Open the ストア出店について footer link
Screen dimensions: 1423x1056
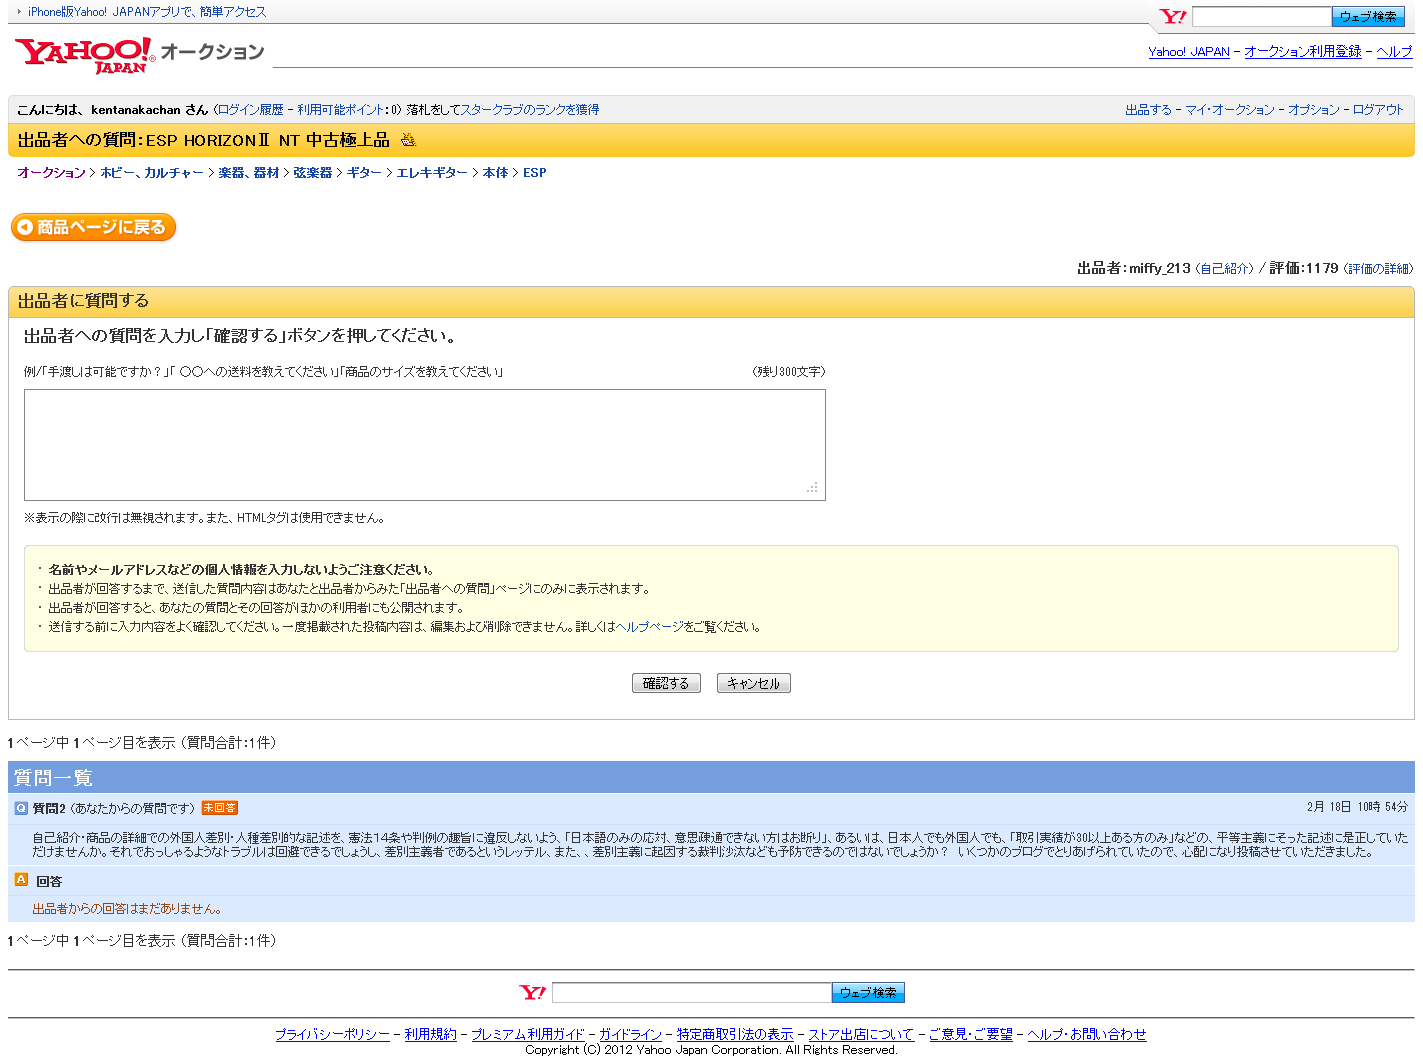pos(861,1034)
